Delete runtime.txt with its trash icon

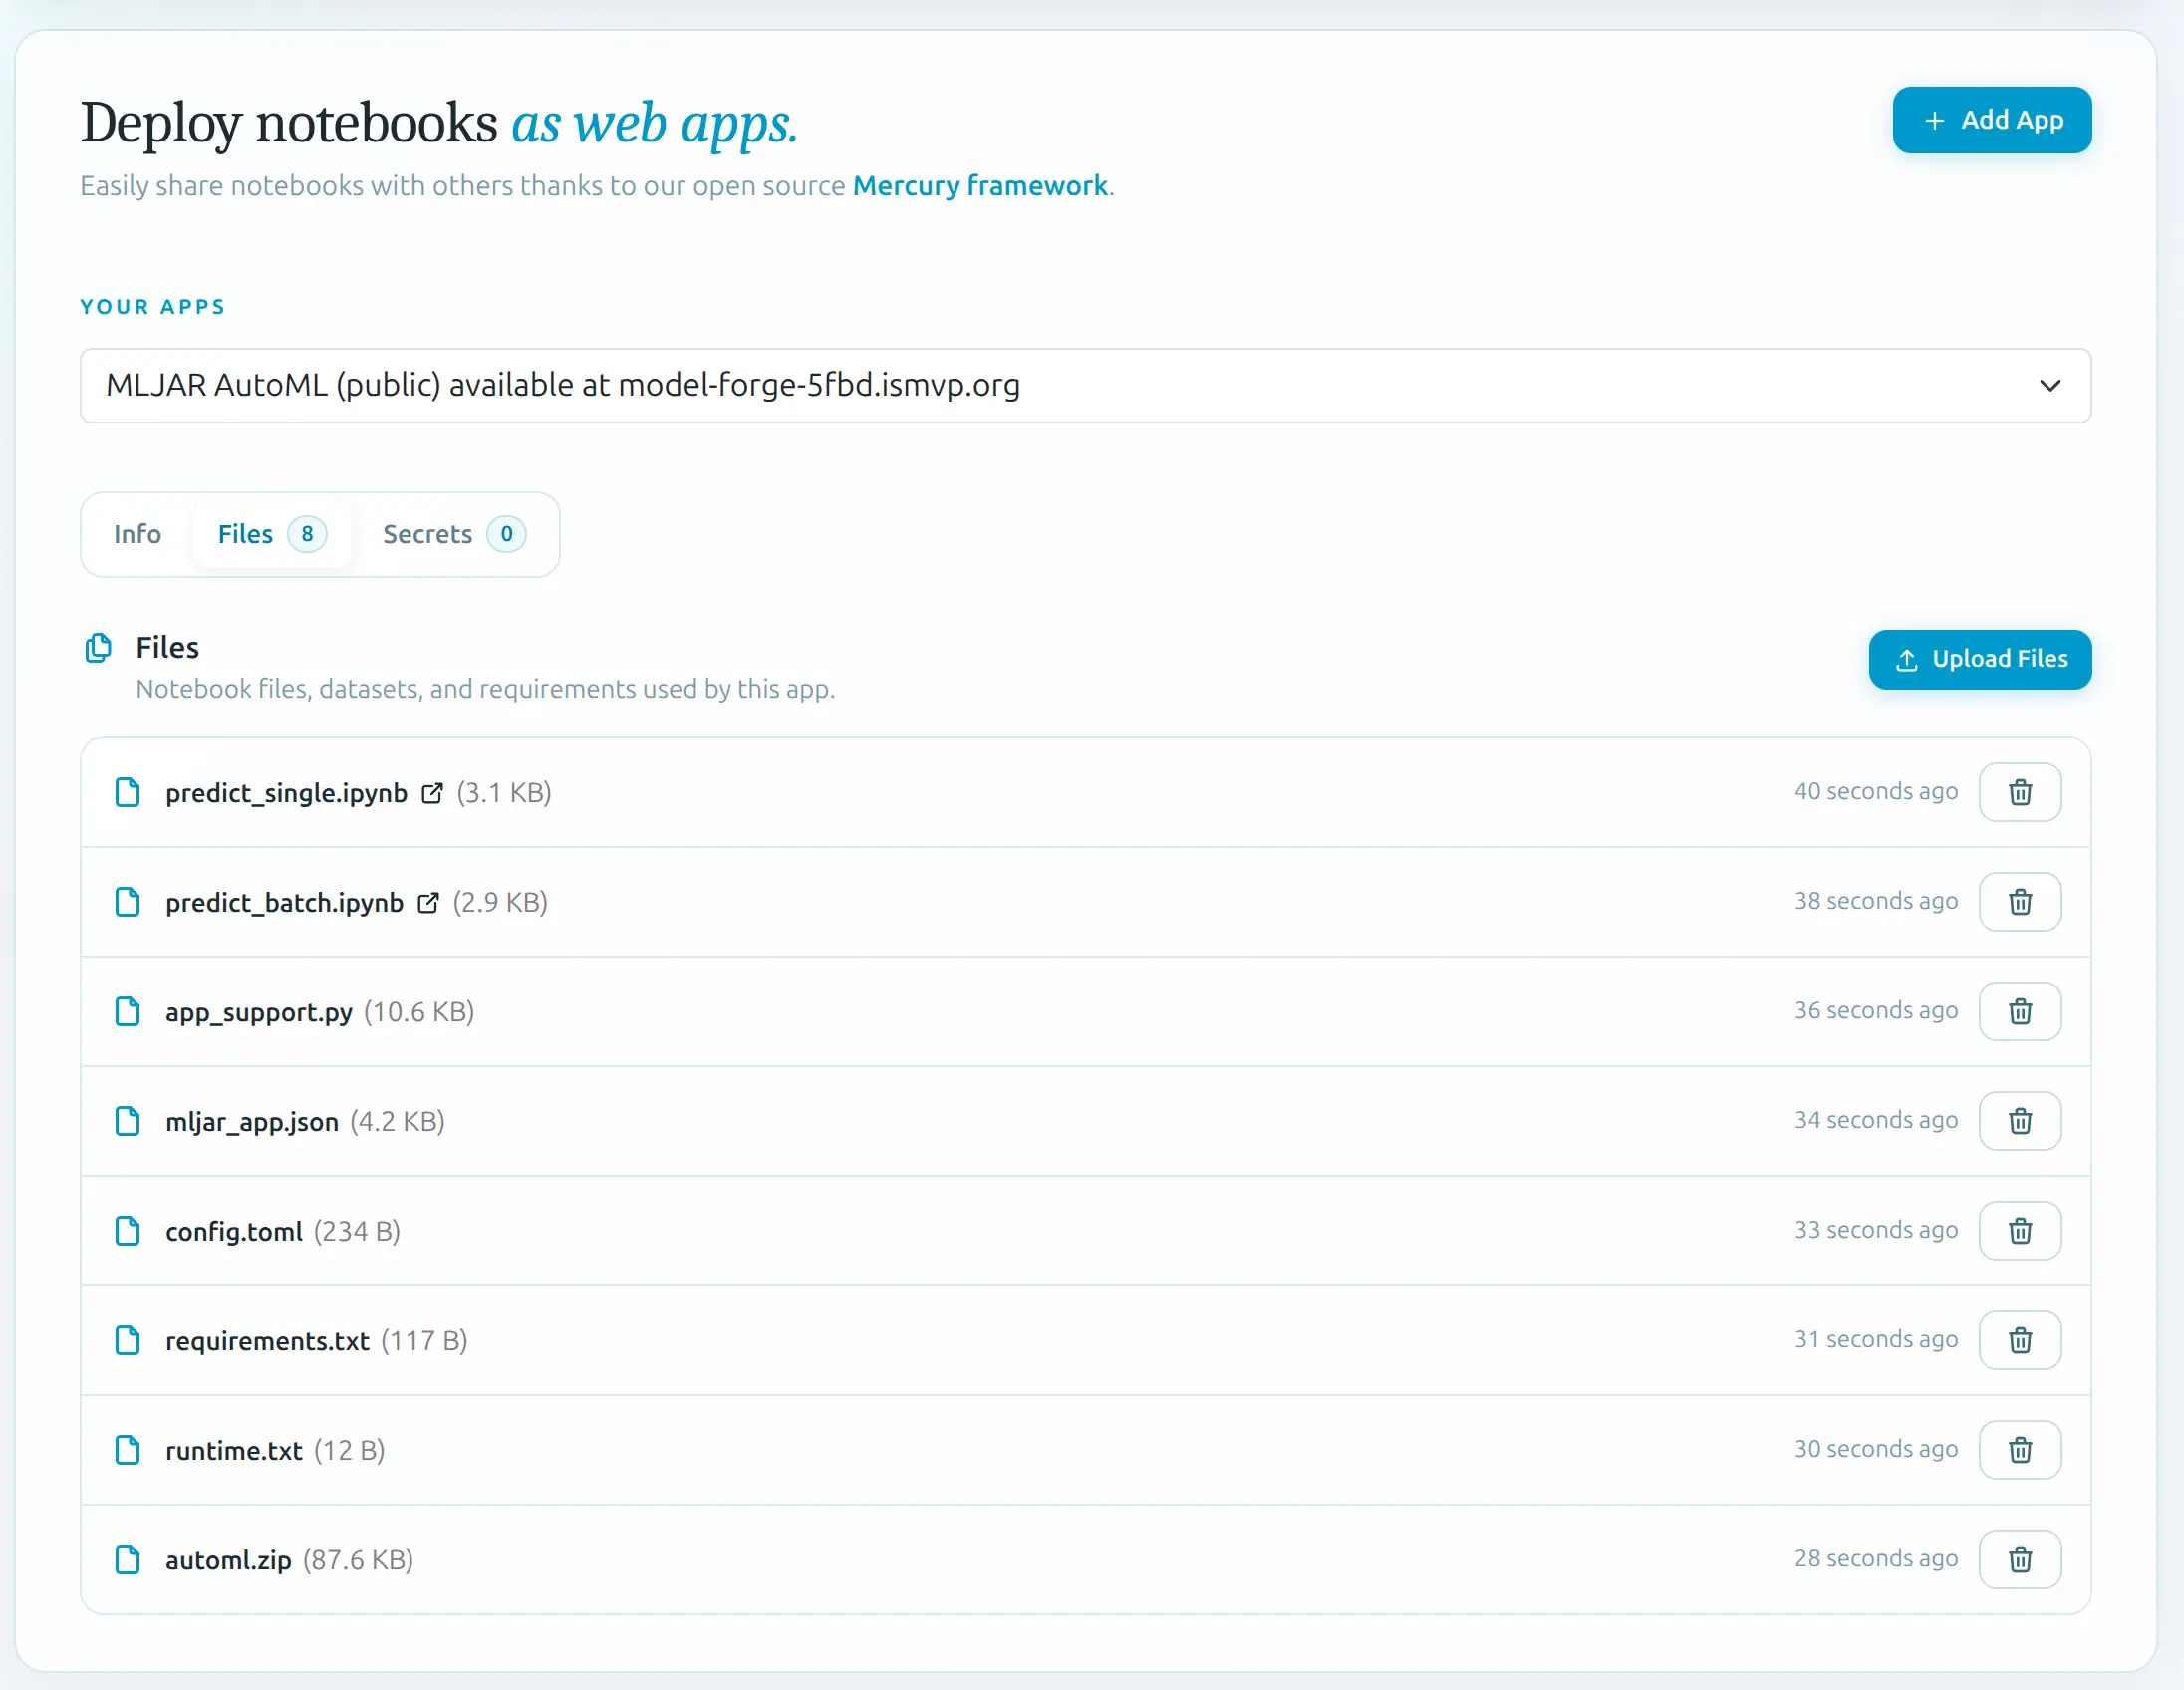pyautogui.click(x=2019, y=1450)
